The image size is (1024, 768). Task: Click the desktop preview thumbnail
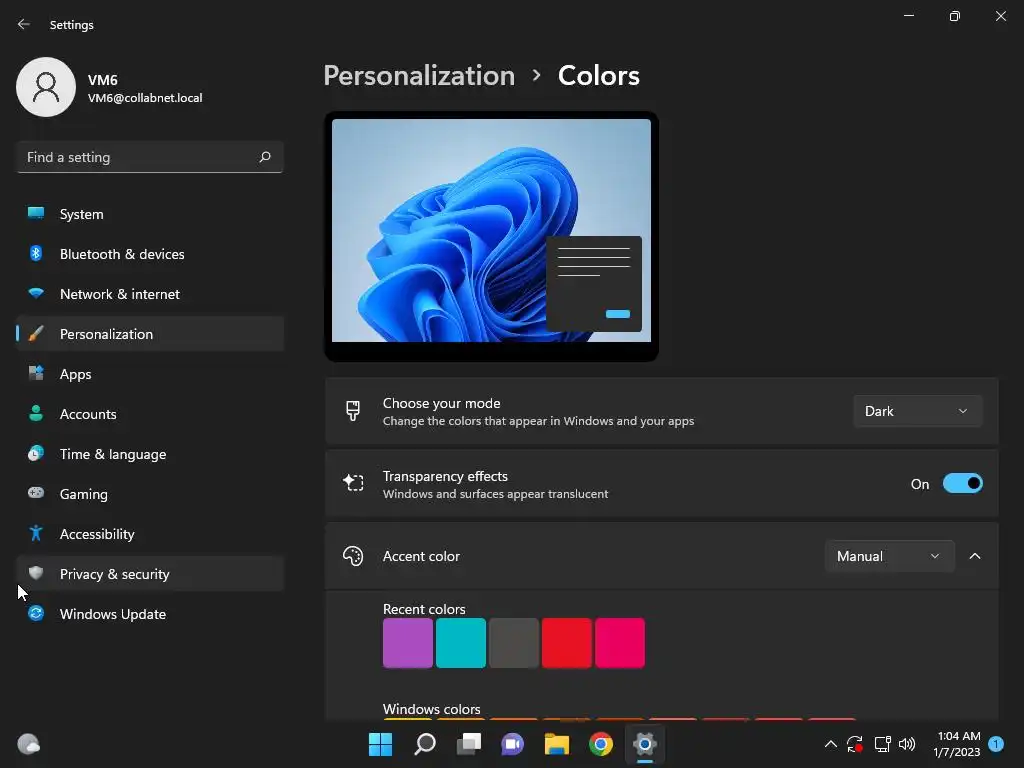pyautogui.click(x=491, y=236)
